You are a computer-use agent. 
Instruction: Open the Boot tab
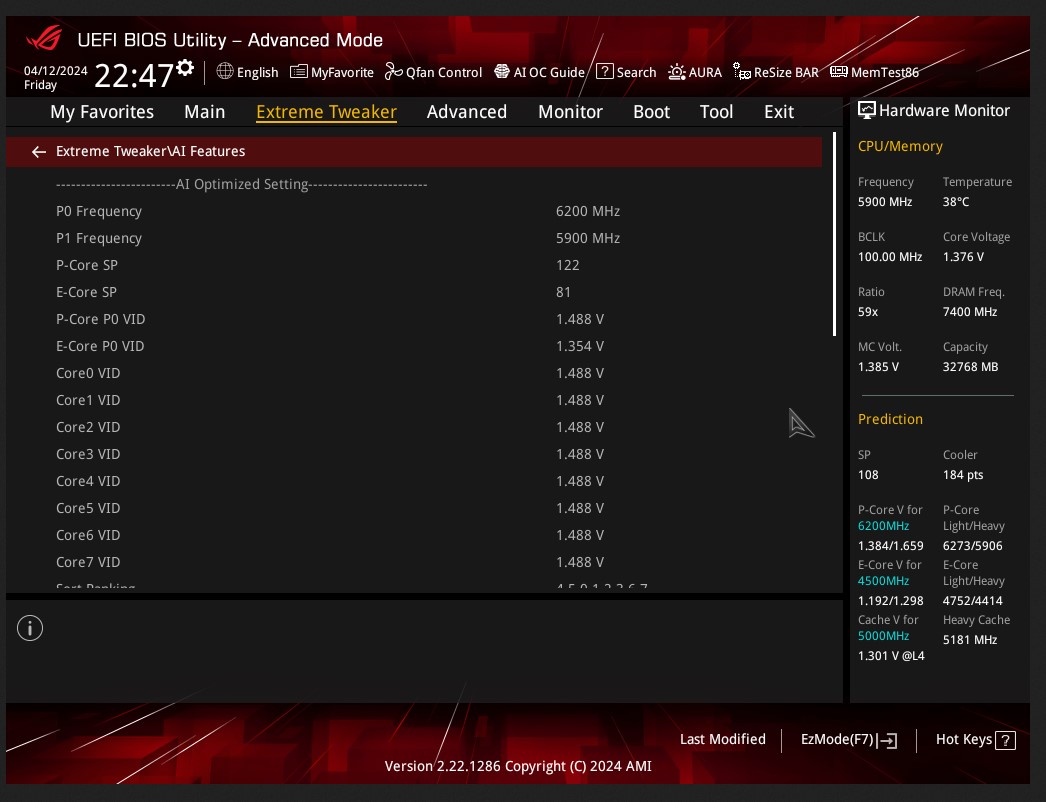[651, 111]
